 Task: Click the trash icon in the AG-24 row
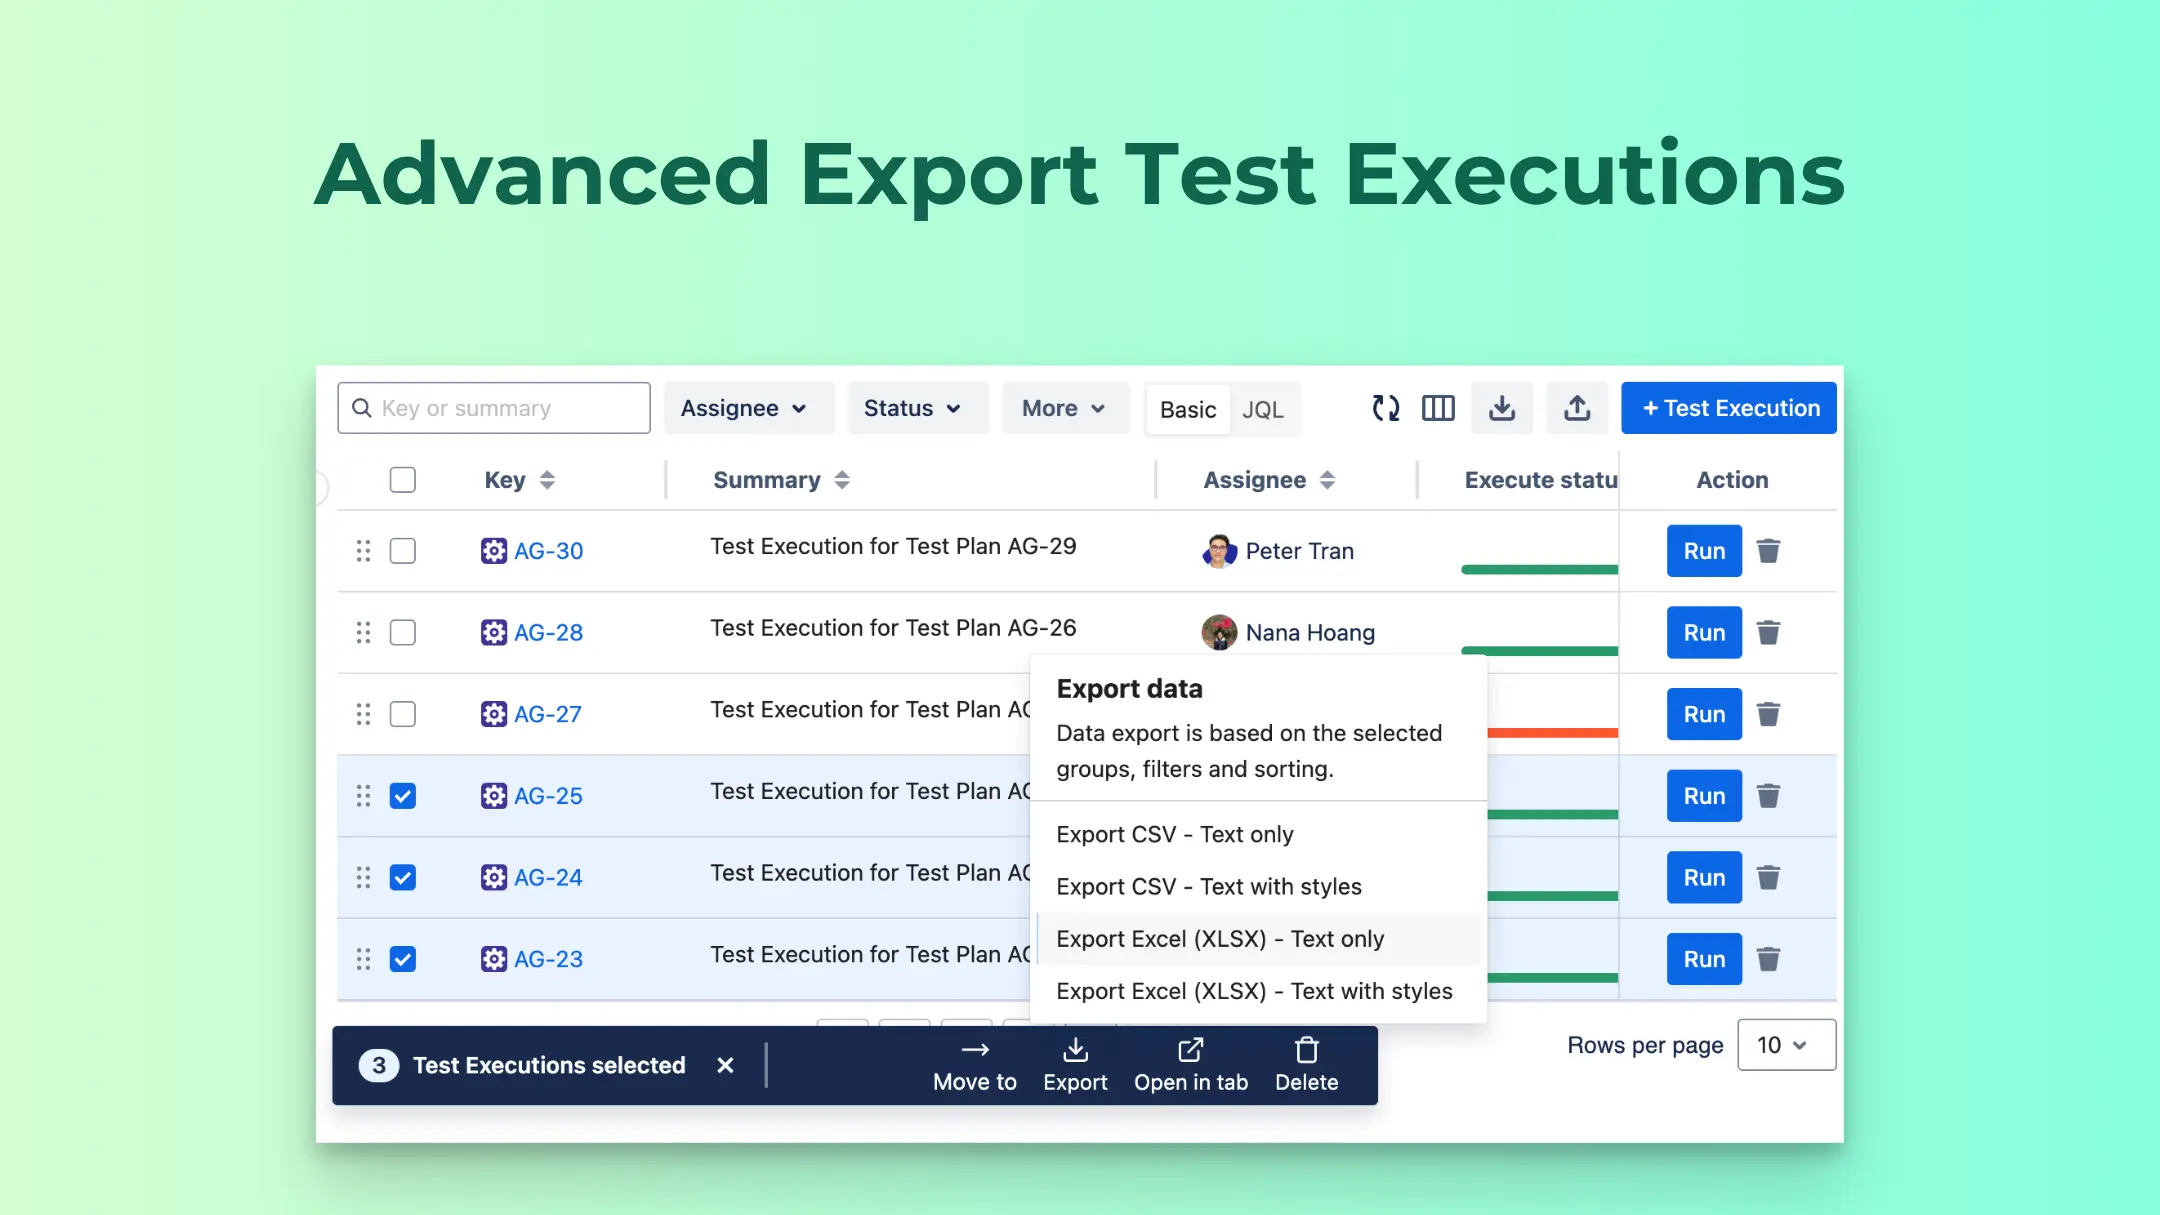click(1768, 877)
